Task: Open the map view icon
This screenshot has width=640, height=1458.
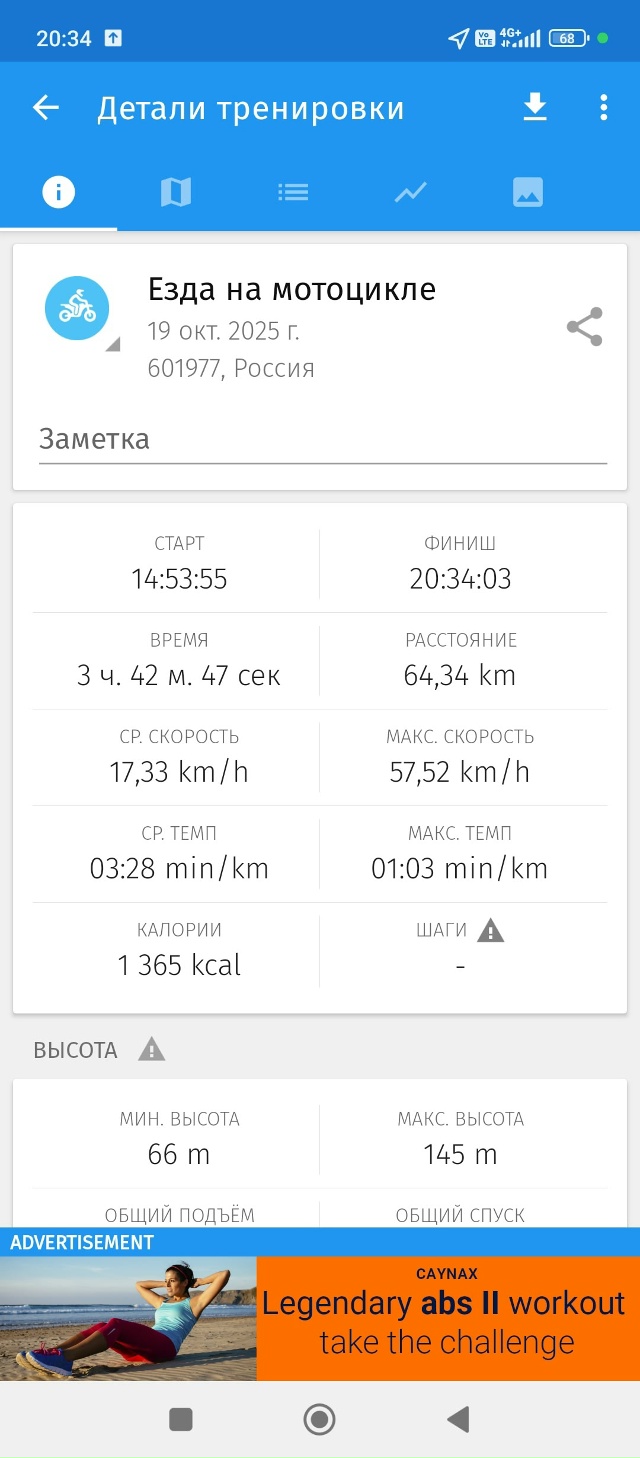Action: coord(175,191)
